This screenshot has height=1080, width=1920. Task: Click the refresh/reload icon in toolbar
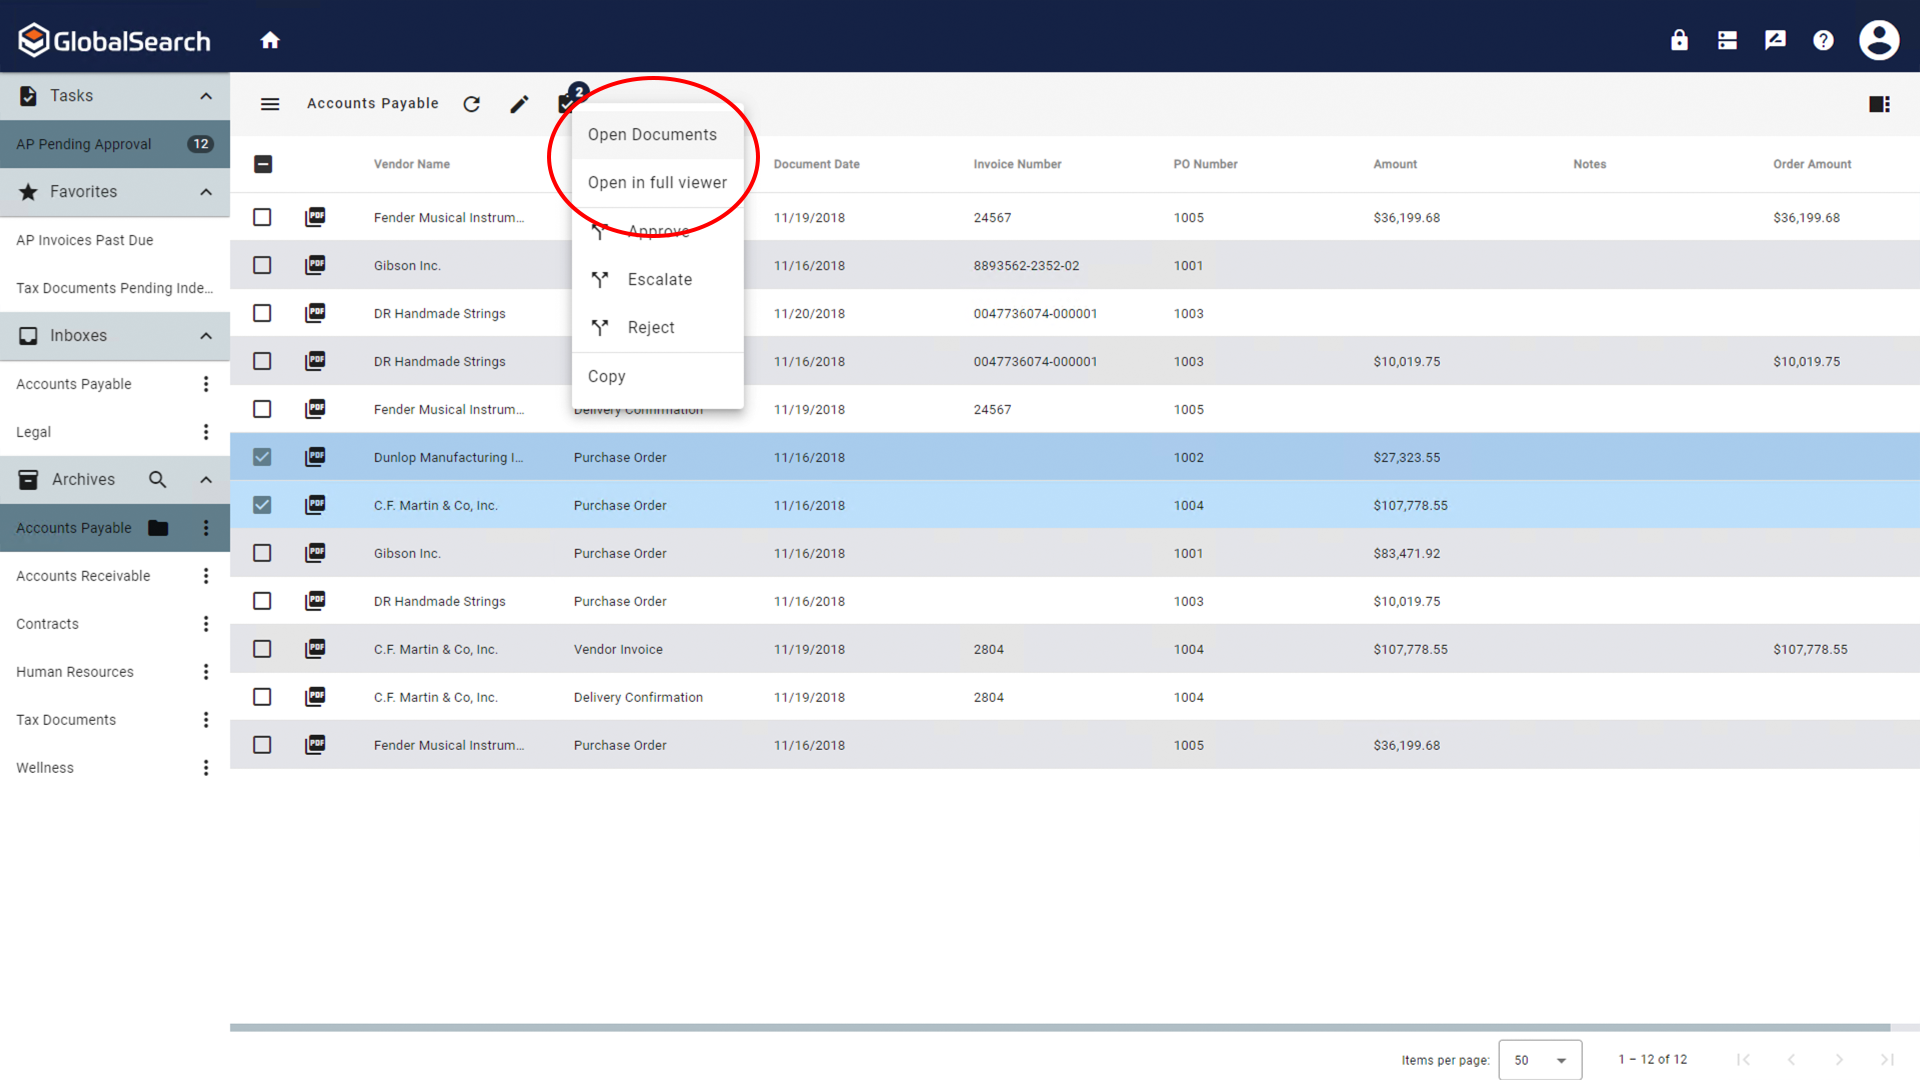472,103
